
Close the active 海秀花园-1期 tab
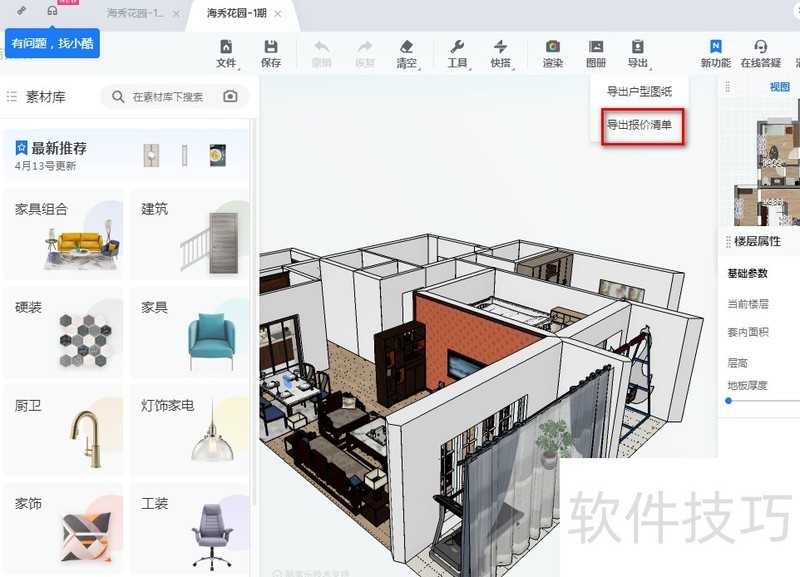coord(277,14)
